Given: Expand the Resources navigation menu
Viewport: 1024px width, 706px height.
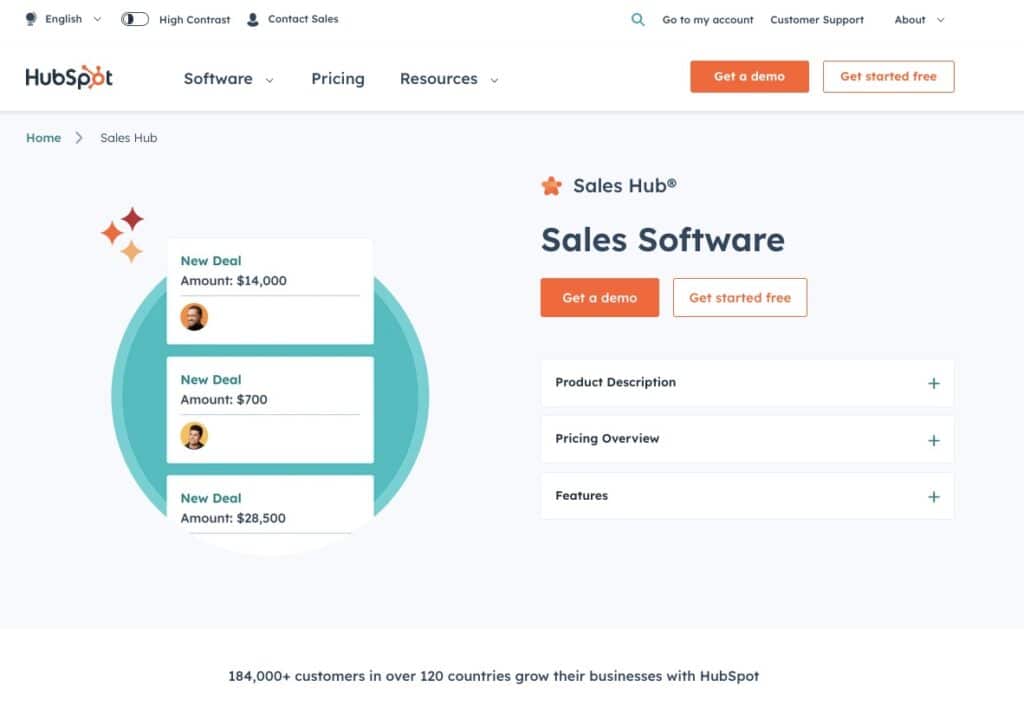Looking at the screenshot, I should pos(449,79).
